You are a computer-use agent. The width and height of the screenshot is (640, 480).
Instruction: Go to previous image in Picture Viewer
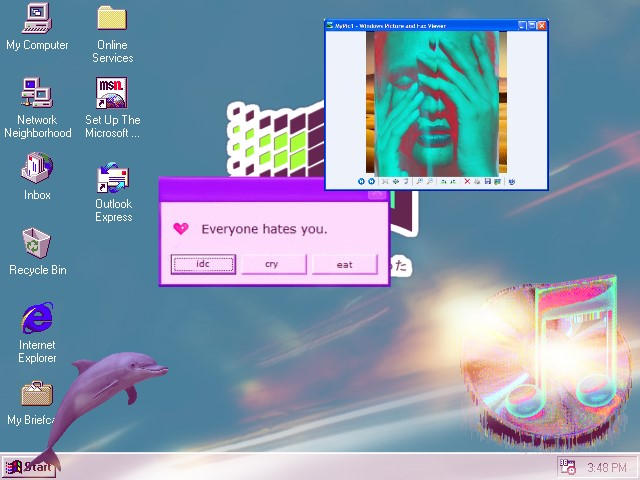pyautogui.click(x=361, y=182)
